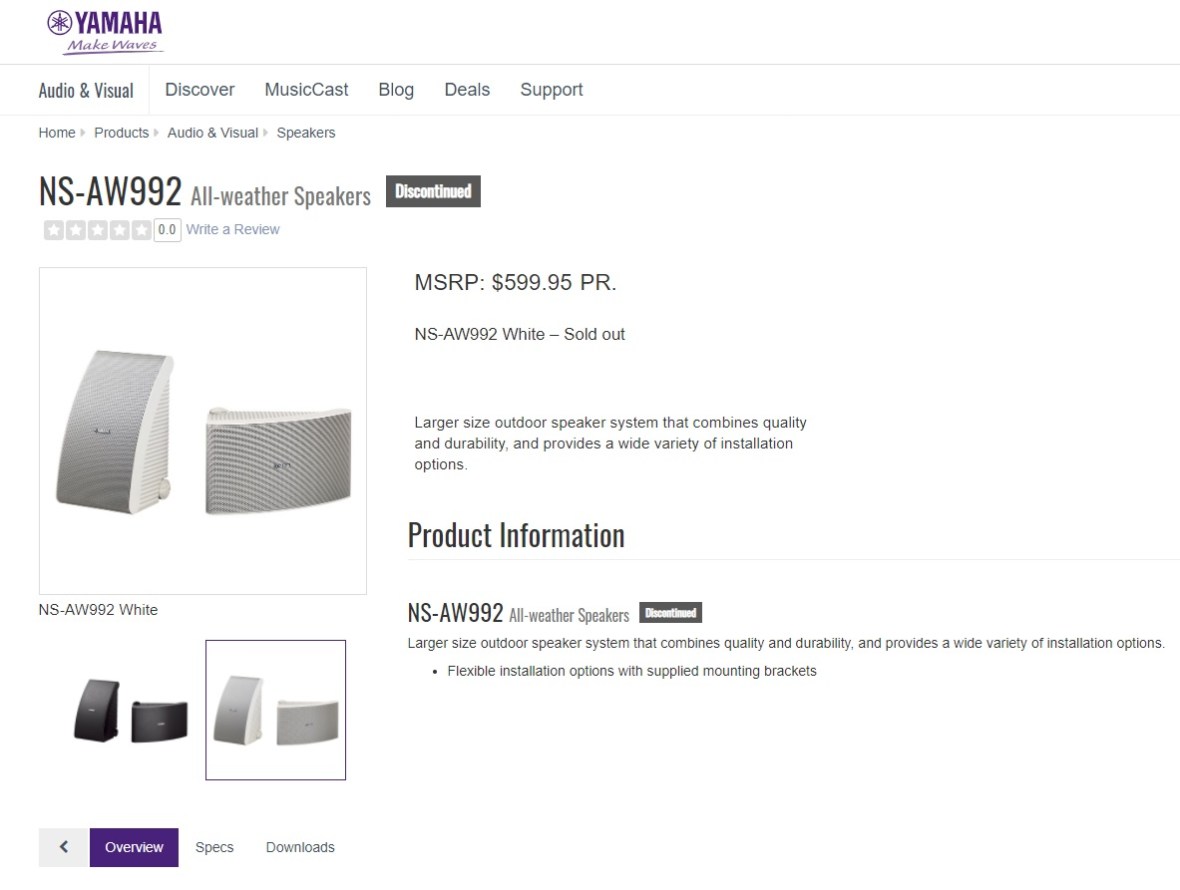Select the Overview tab

click(134, 847)
